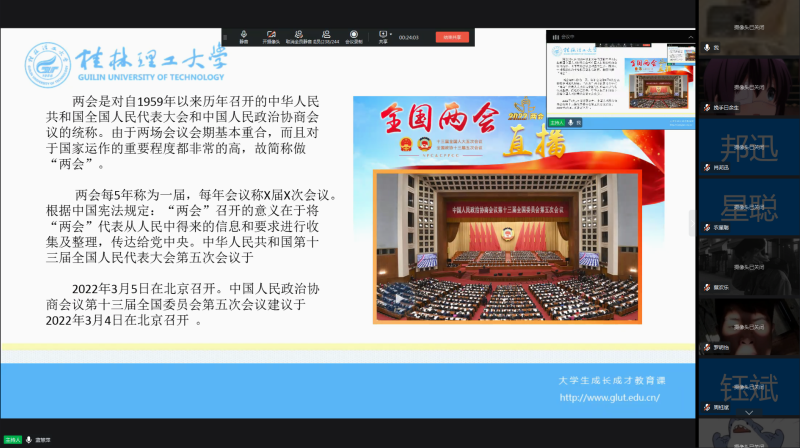Image resolution: width=800 pixels, height=448 pixels.
Task: Click the host badge in preview window
Action: (555, 122)
